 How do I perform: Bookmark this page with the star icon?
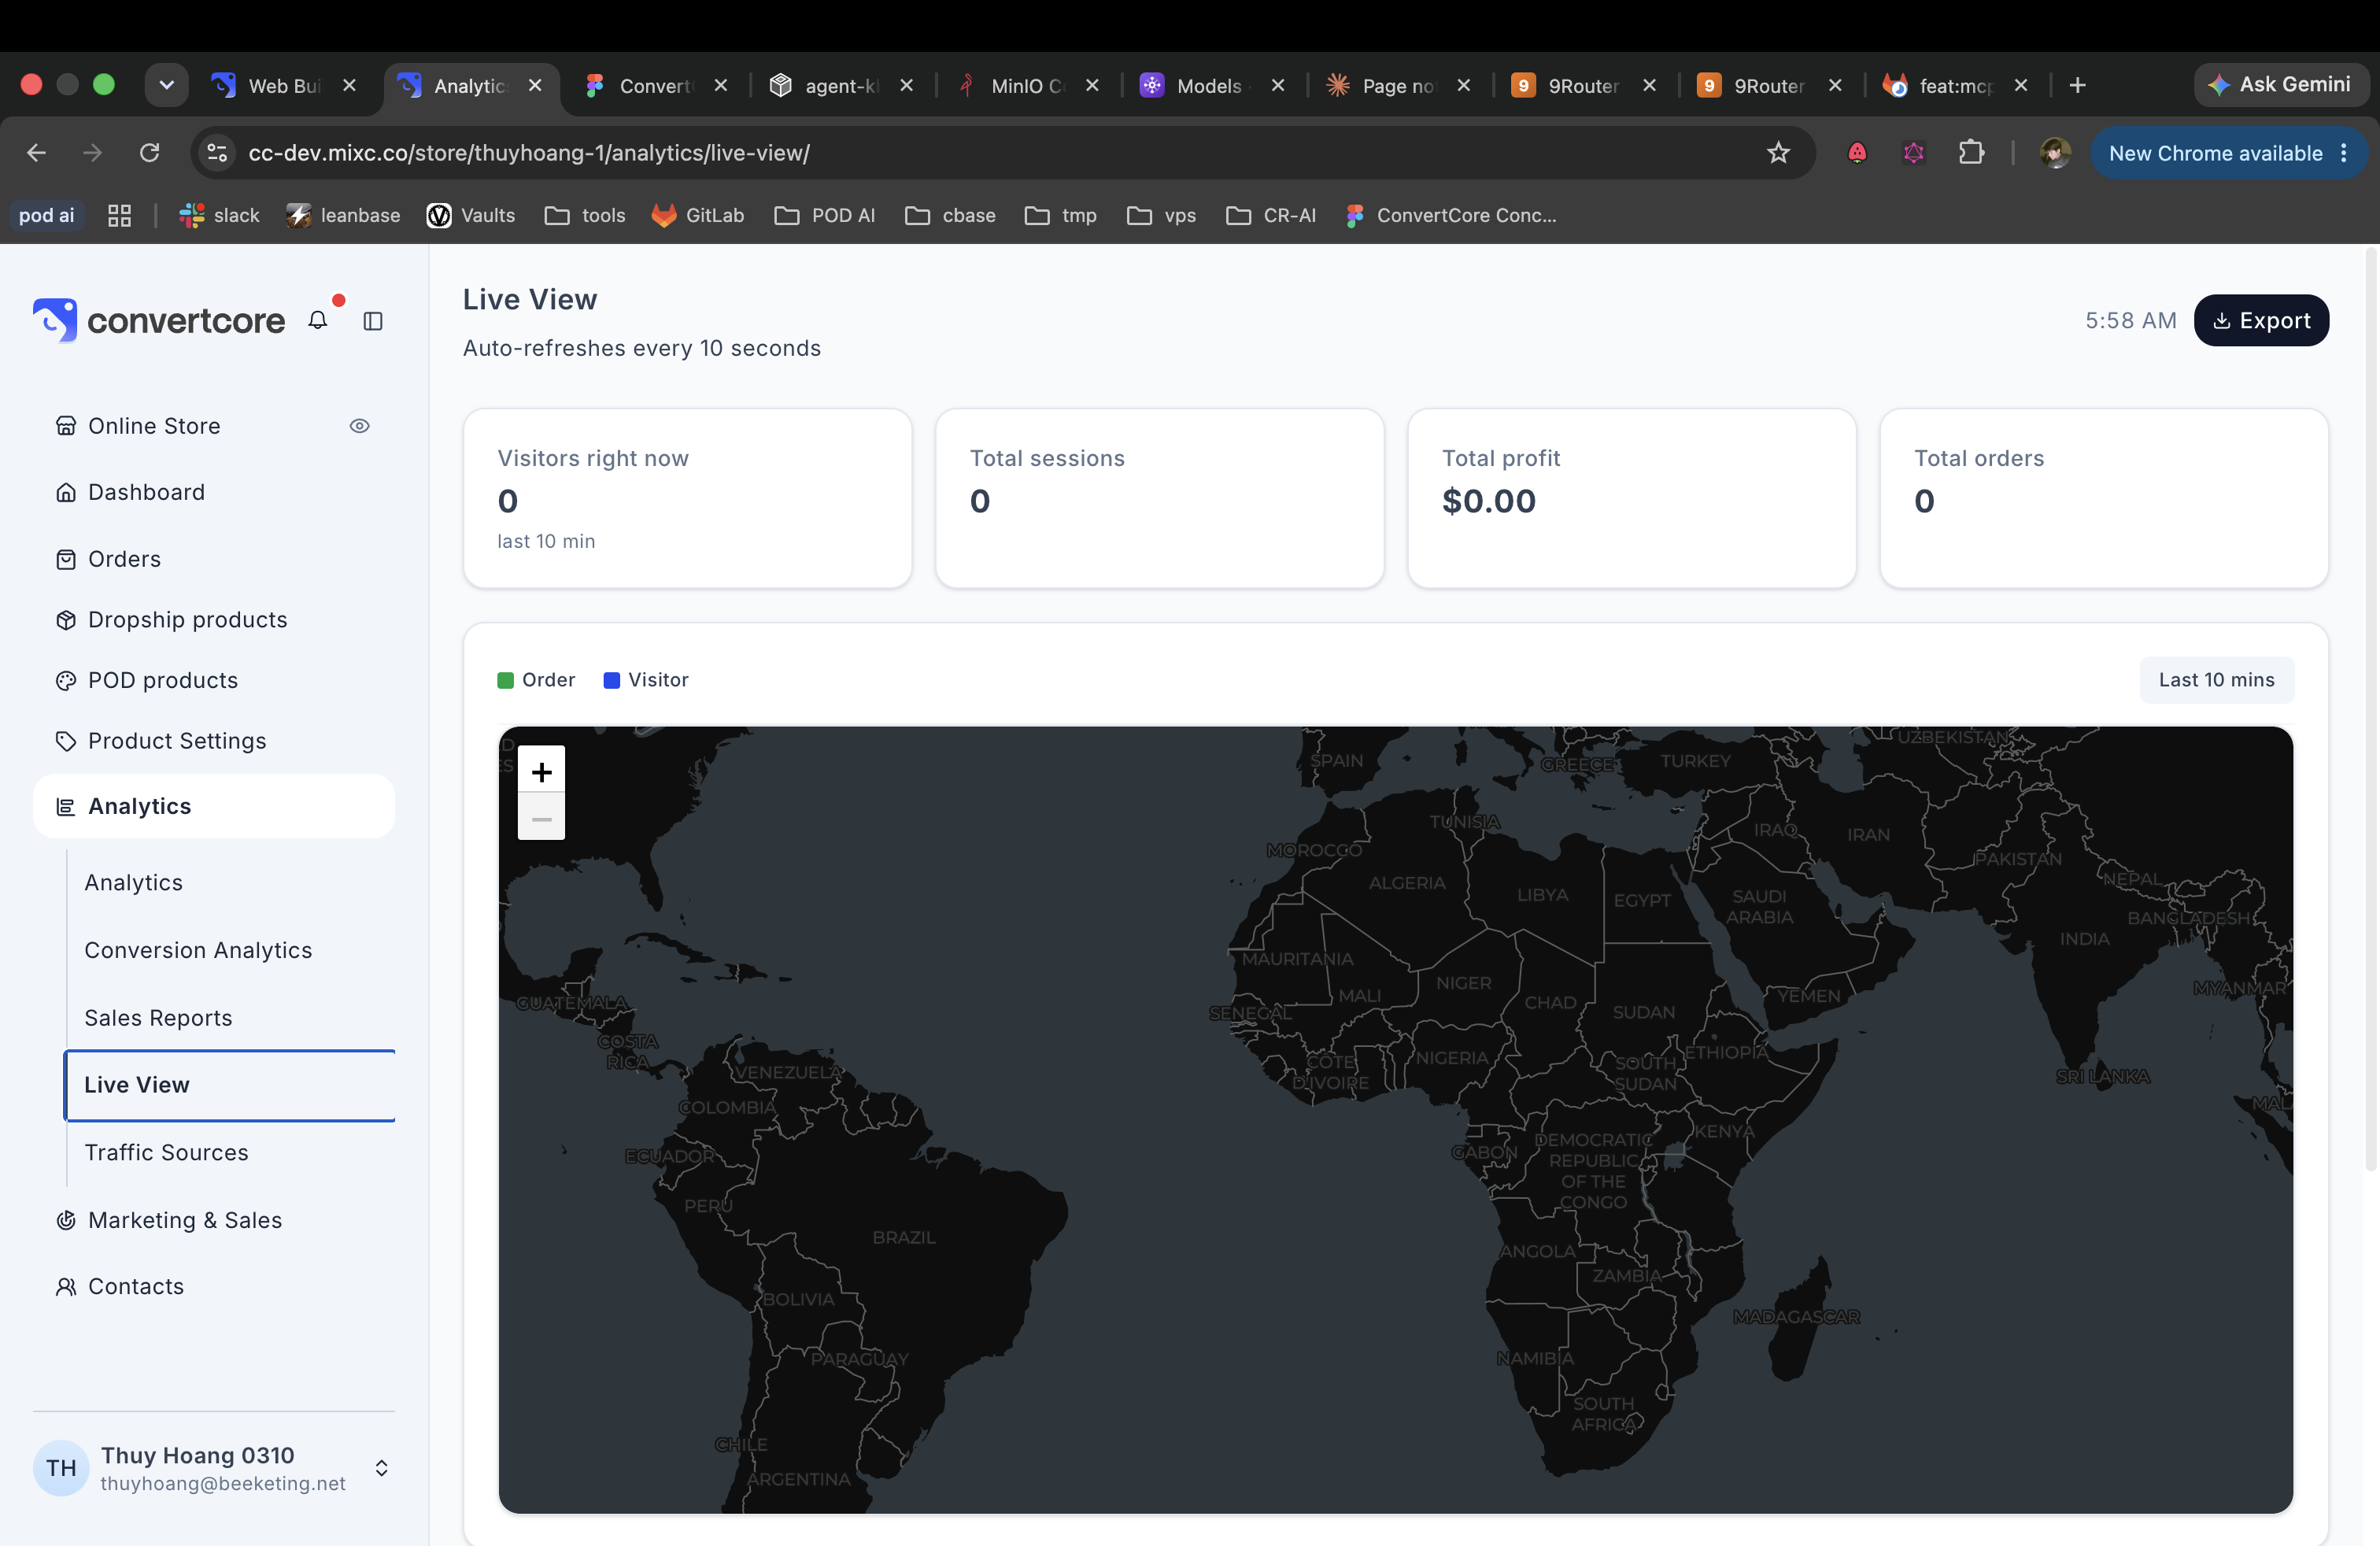(1777, 153)
